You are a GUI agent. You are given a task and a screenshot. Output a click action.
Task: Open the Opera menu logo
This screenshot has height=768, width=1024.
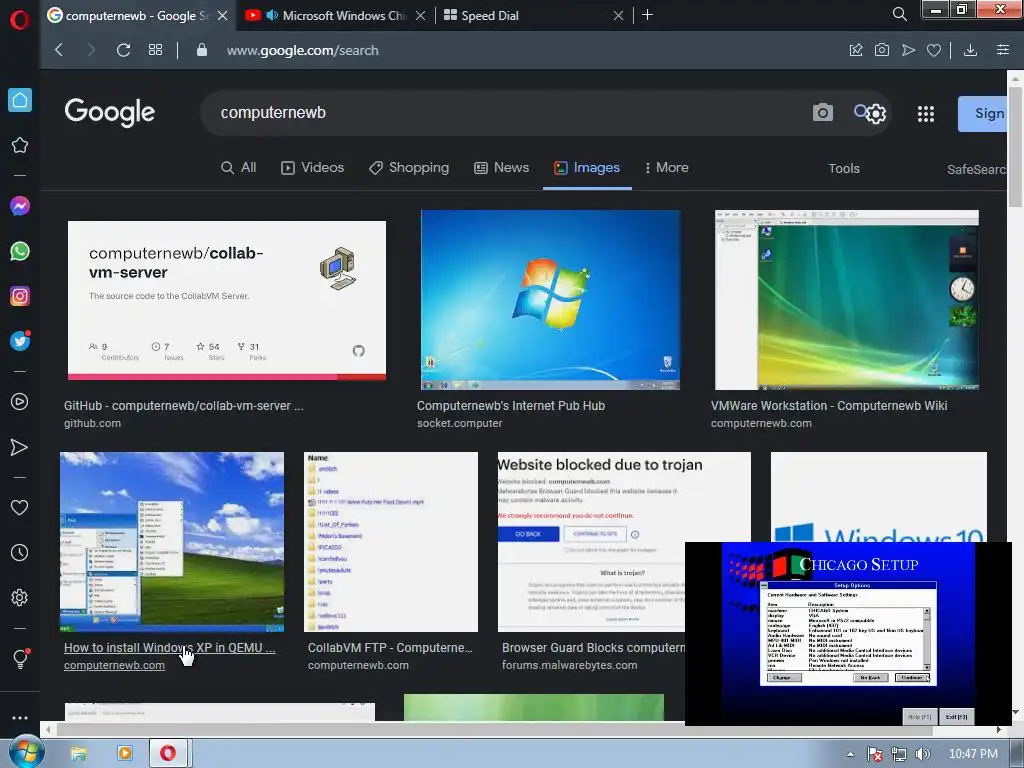[20, 19]
